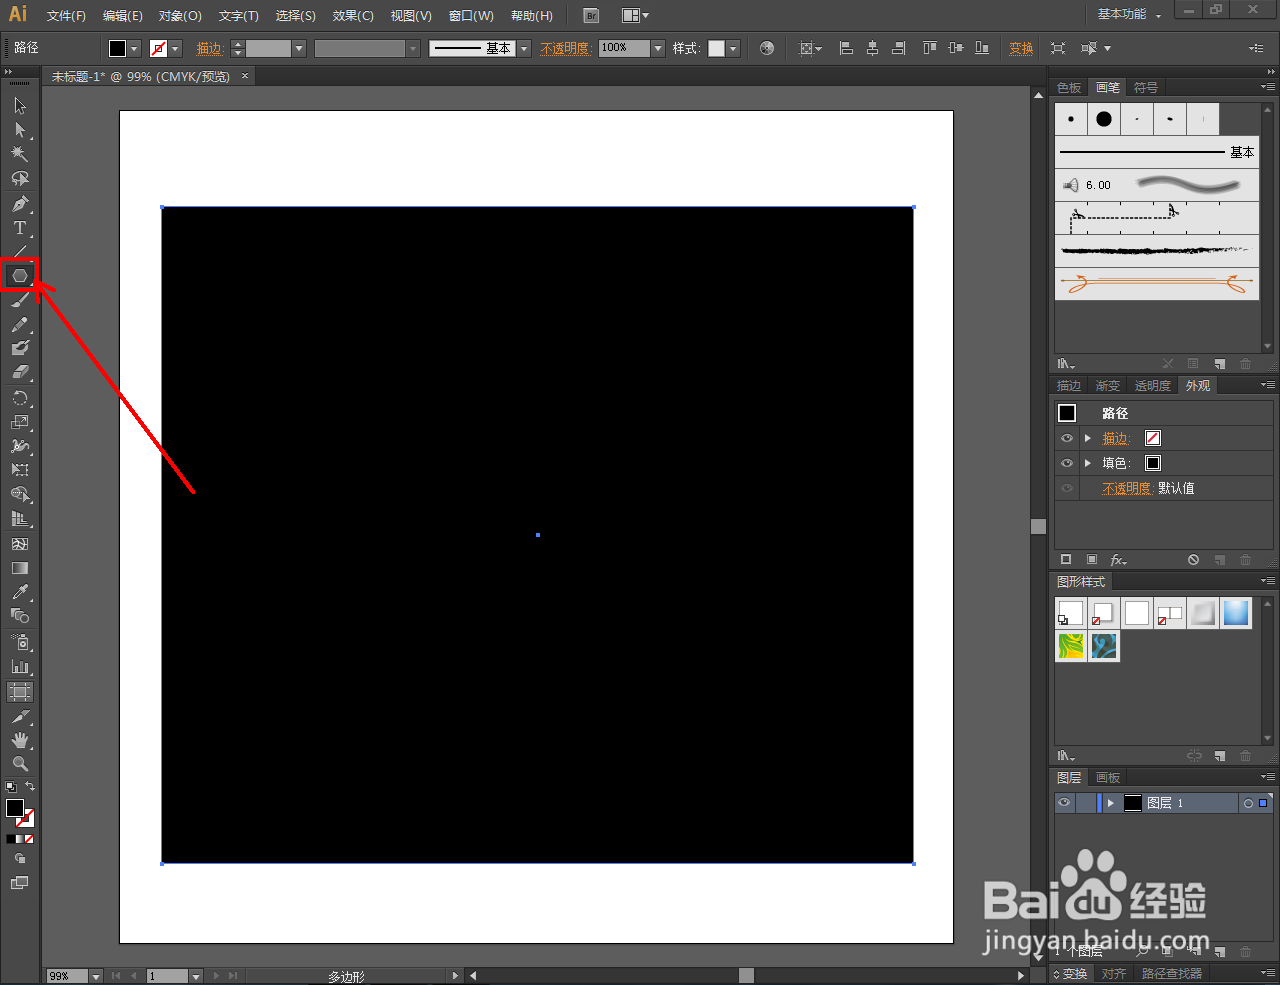Screen dimensions: 1280x985
Task: Toggle visibility of 图层 1 layer
Action: tap(1064, 803)
